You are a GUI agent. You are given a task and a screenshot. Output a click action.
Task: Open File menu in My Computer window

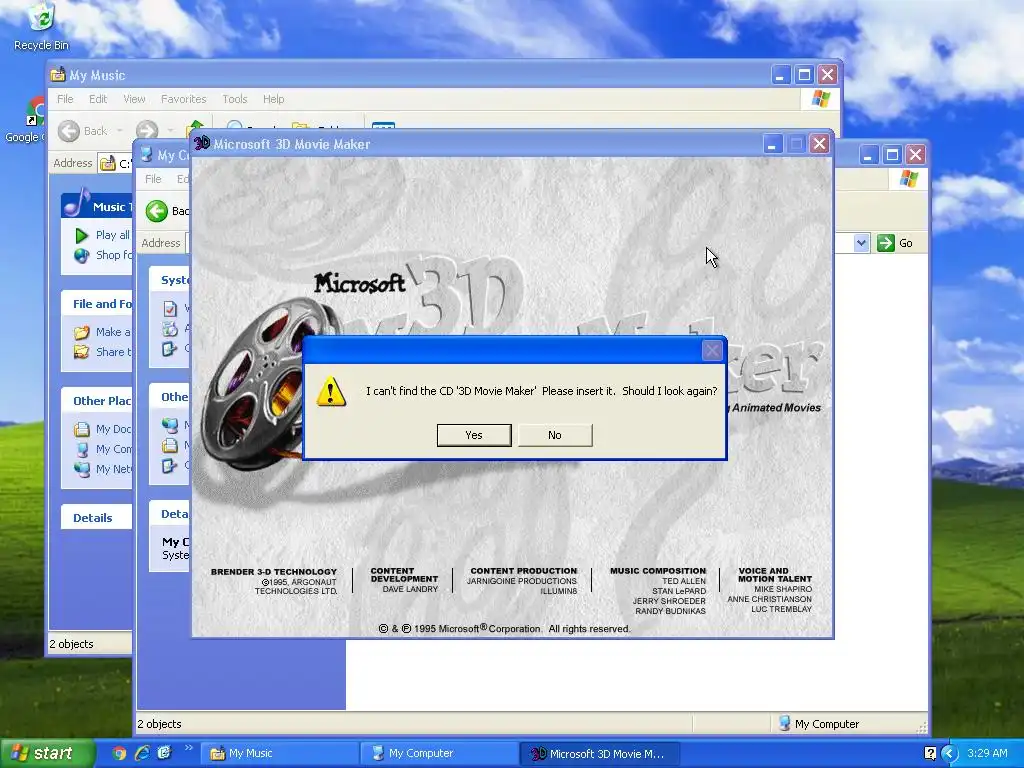[153, 179]
